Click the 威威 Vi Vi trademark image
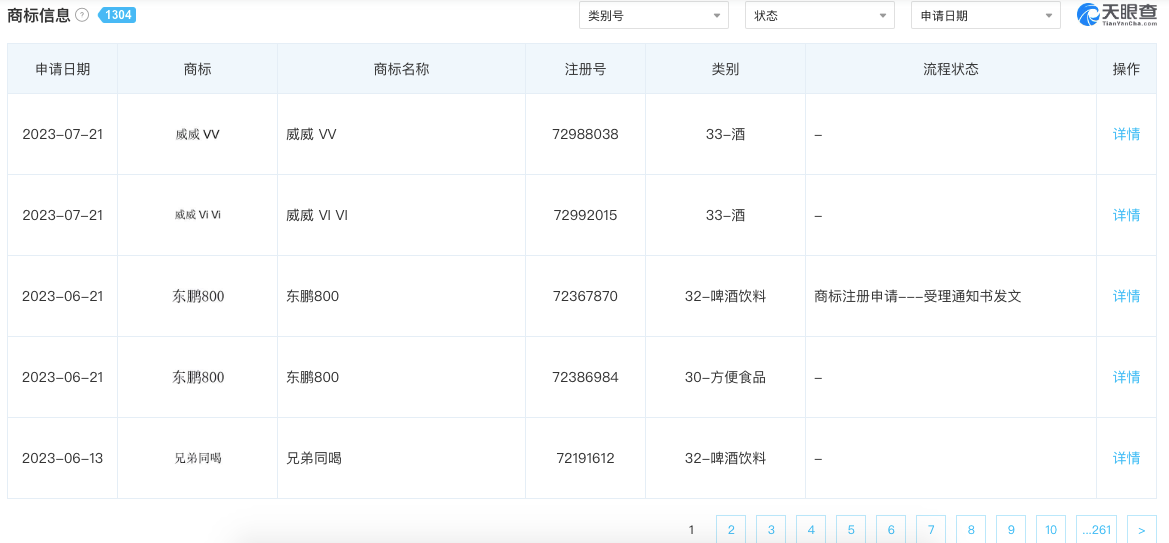1169x543 pixels. 197,215
